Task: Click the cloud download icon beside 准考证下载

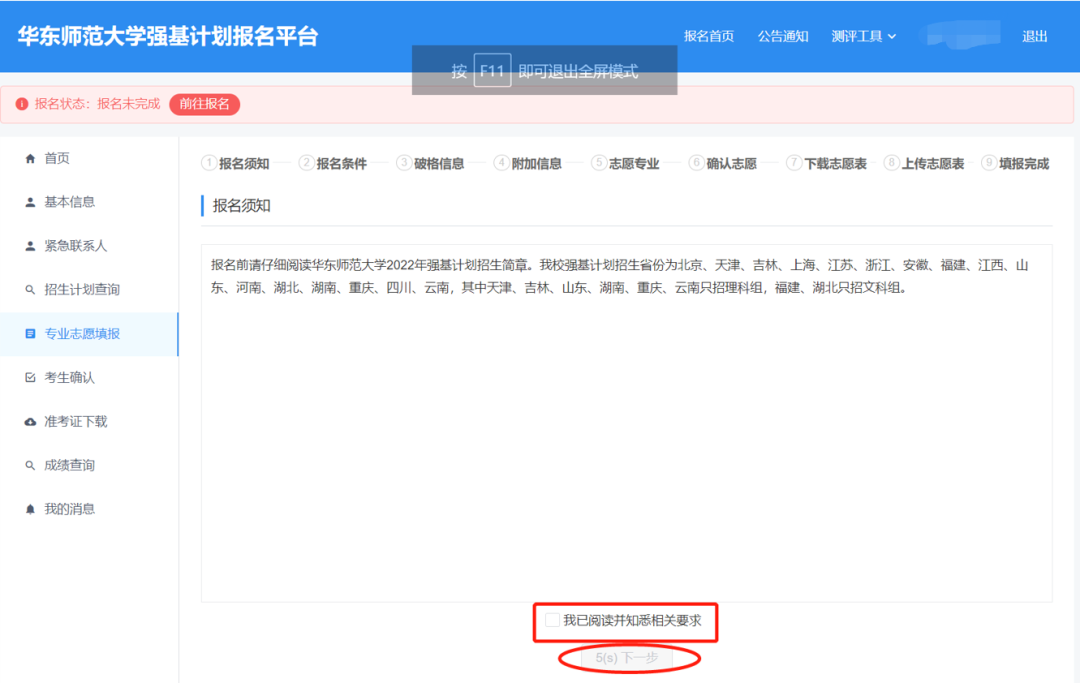Action: [30, 422]
